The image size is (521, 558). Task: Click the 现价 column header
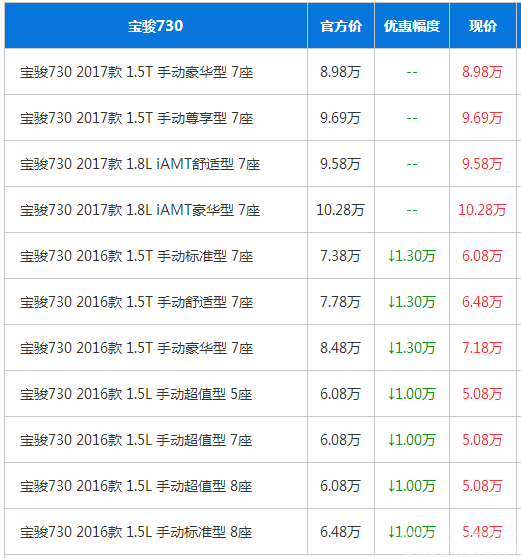pyautogui.click(x=483, y=26)
